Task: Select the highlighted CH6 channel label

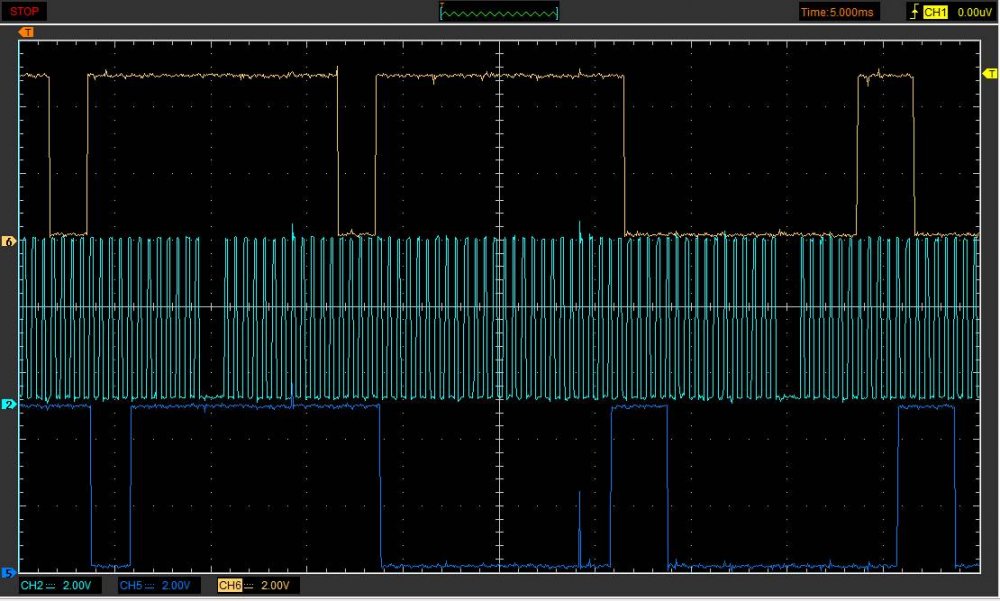Action: (229, 585)
